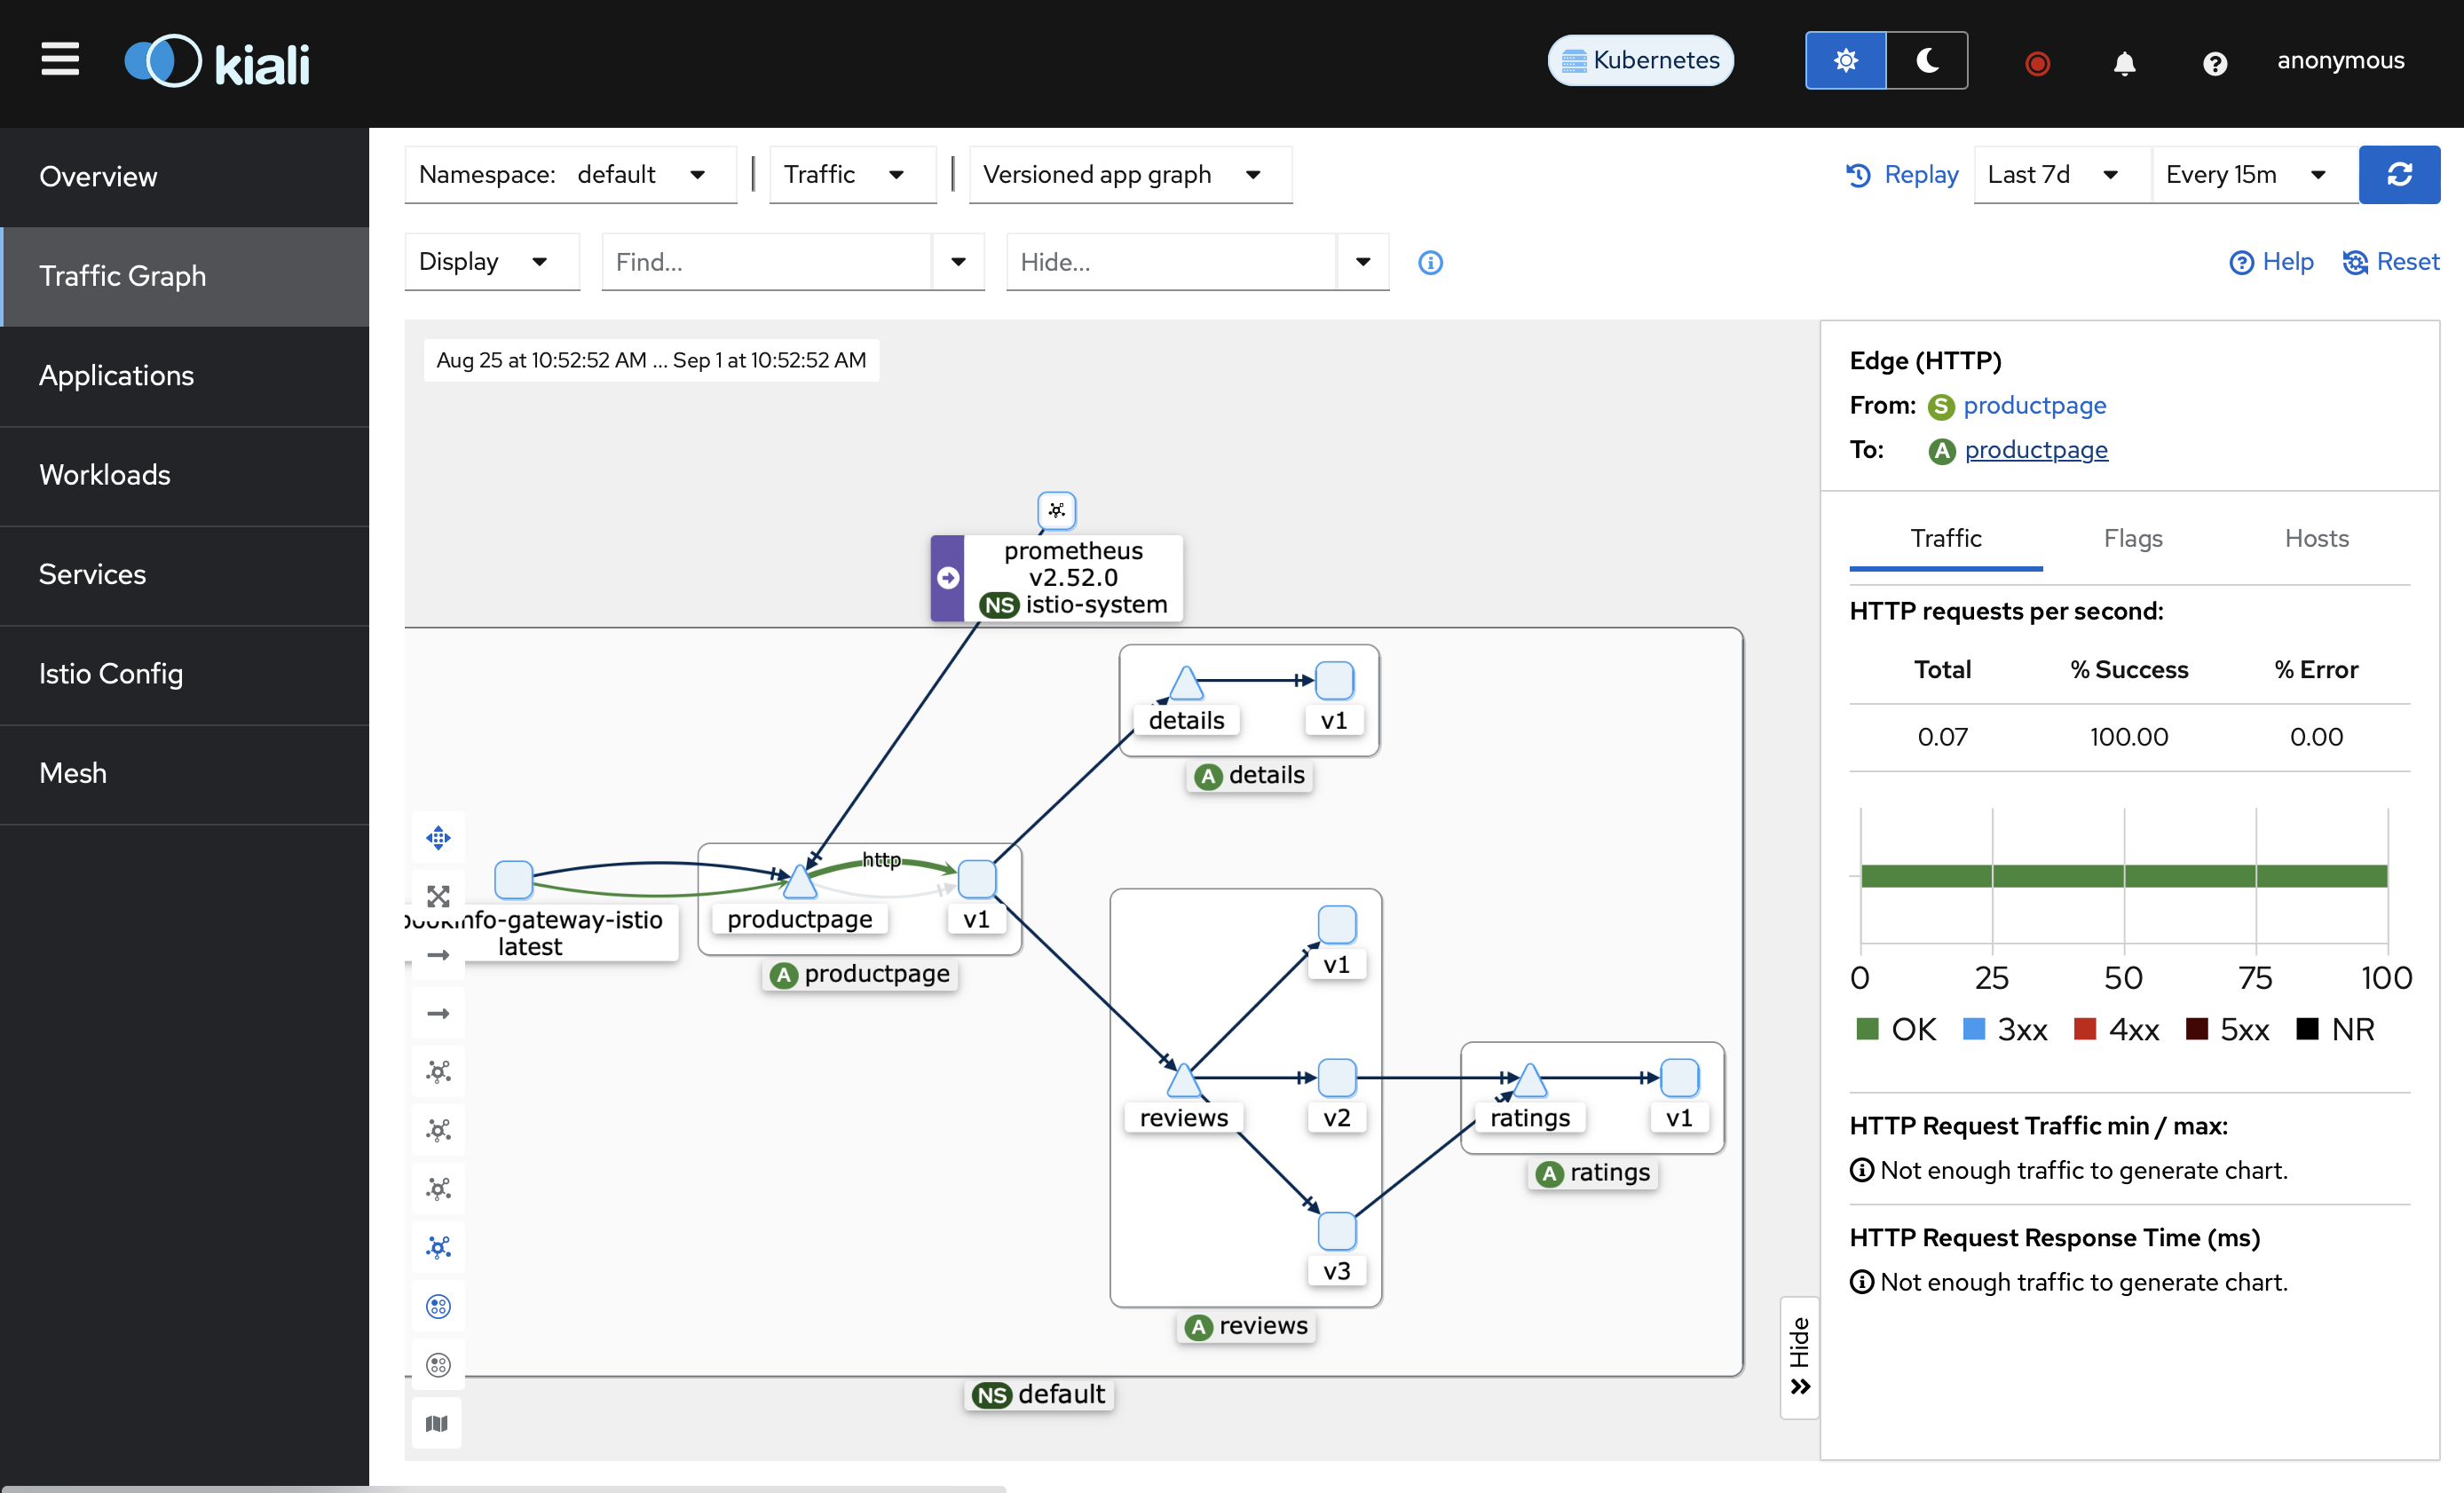Image resolution: width=2464 pixels, height=1493 pixels.
Task: Click the red recording status icon
Action: 2037,63
